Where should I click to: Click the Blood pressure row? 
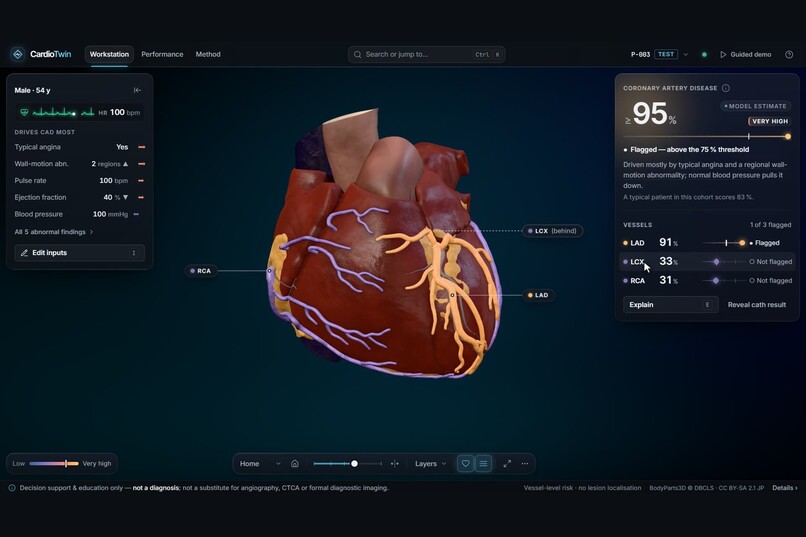(x=80, y=214)
